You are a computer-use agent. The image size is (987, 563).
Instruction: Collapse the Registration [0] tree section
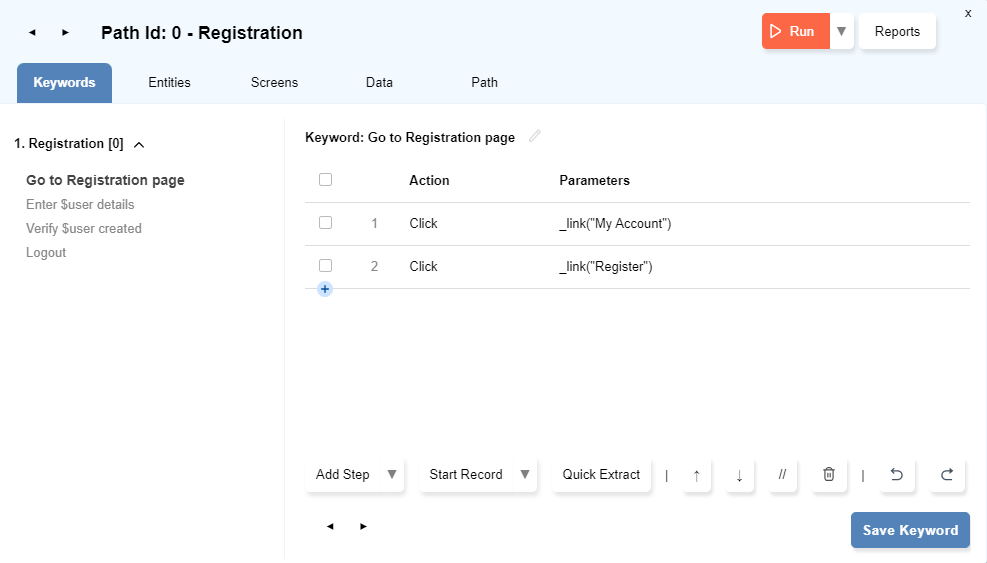click(139, 144)
